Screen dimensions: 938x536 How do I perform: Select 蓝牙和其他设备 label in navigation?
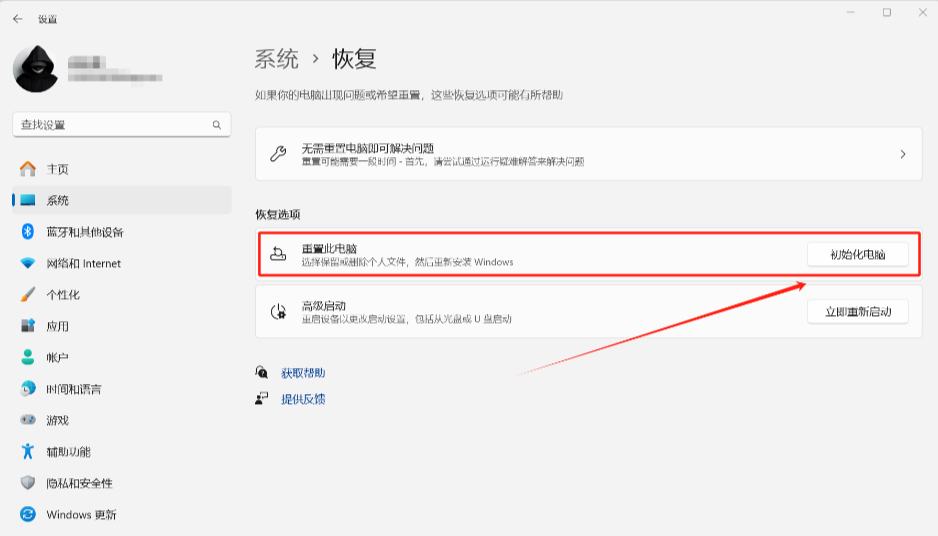(85, 232)
